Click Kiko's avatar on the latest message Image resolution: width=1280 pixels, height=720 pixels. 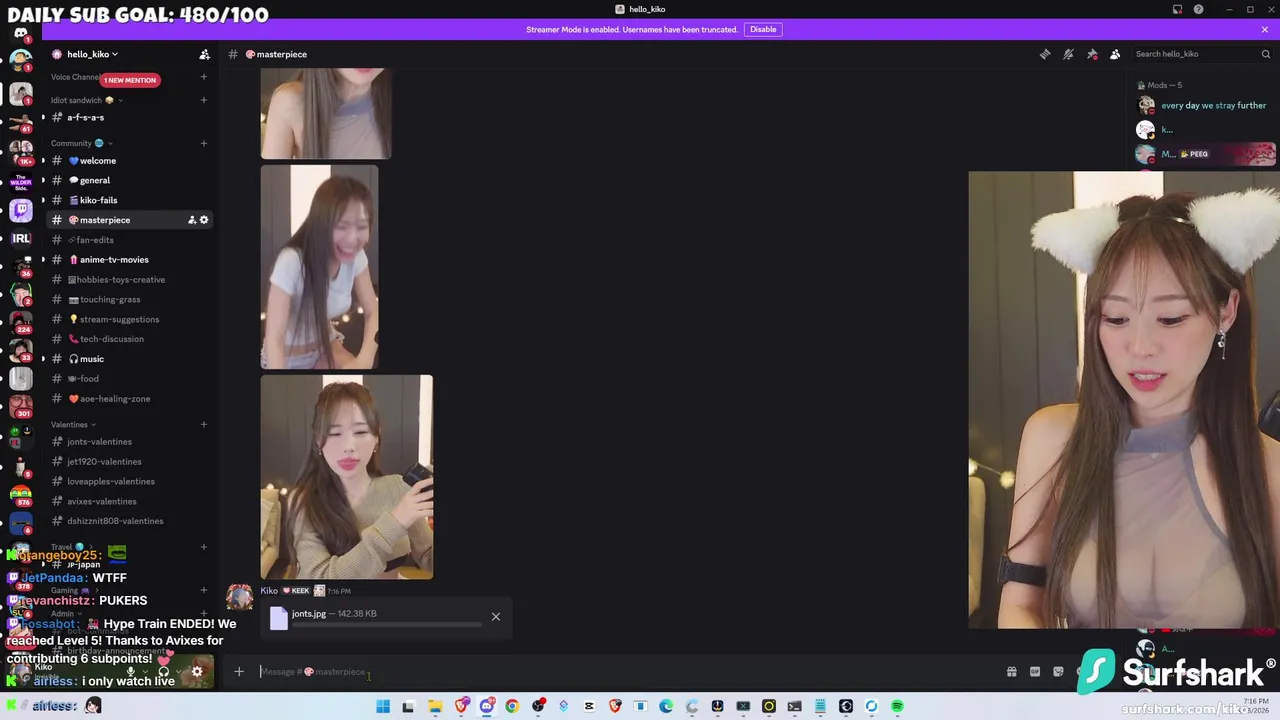pyautogui.click(x=240, y=598)
